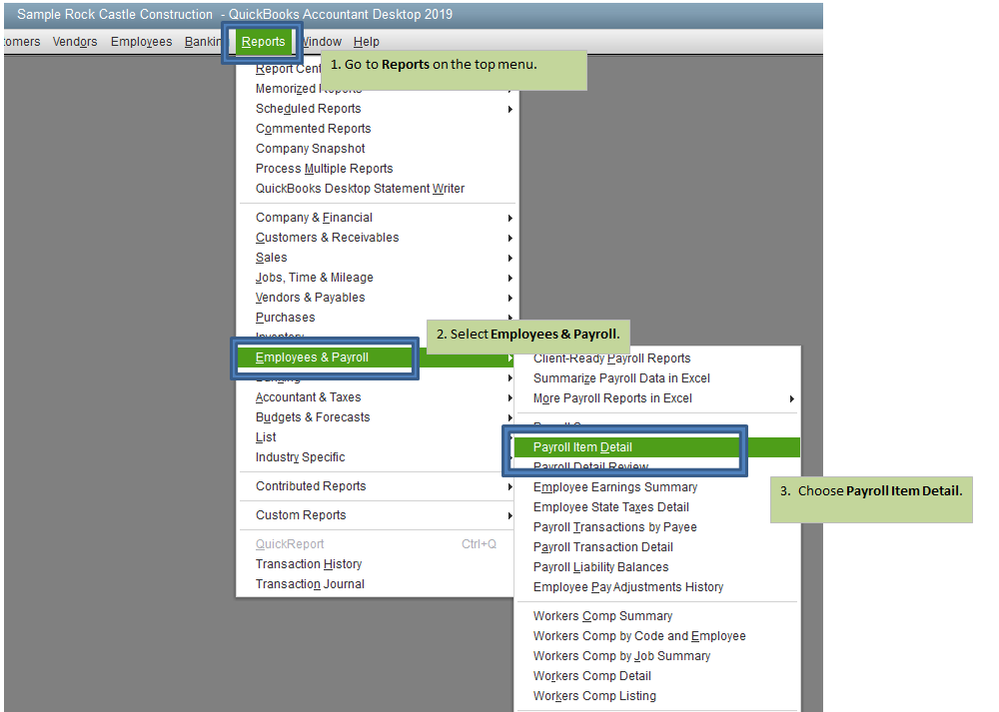Image resolution: width=999 pixels, height=712 pixels.
Task: Open Budgets & Forecasts submenu
Action: tap(376, 417)
